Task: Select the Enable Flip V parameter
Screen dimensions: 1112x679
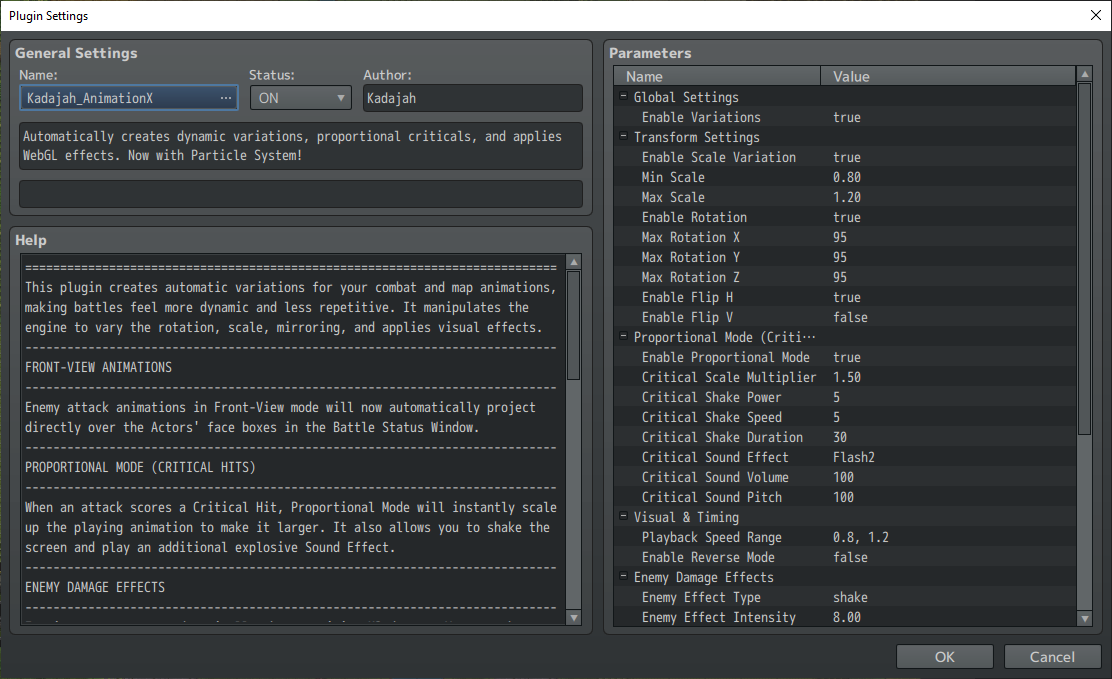Action: (845, 317)
